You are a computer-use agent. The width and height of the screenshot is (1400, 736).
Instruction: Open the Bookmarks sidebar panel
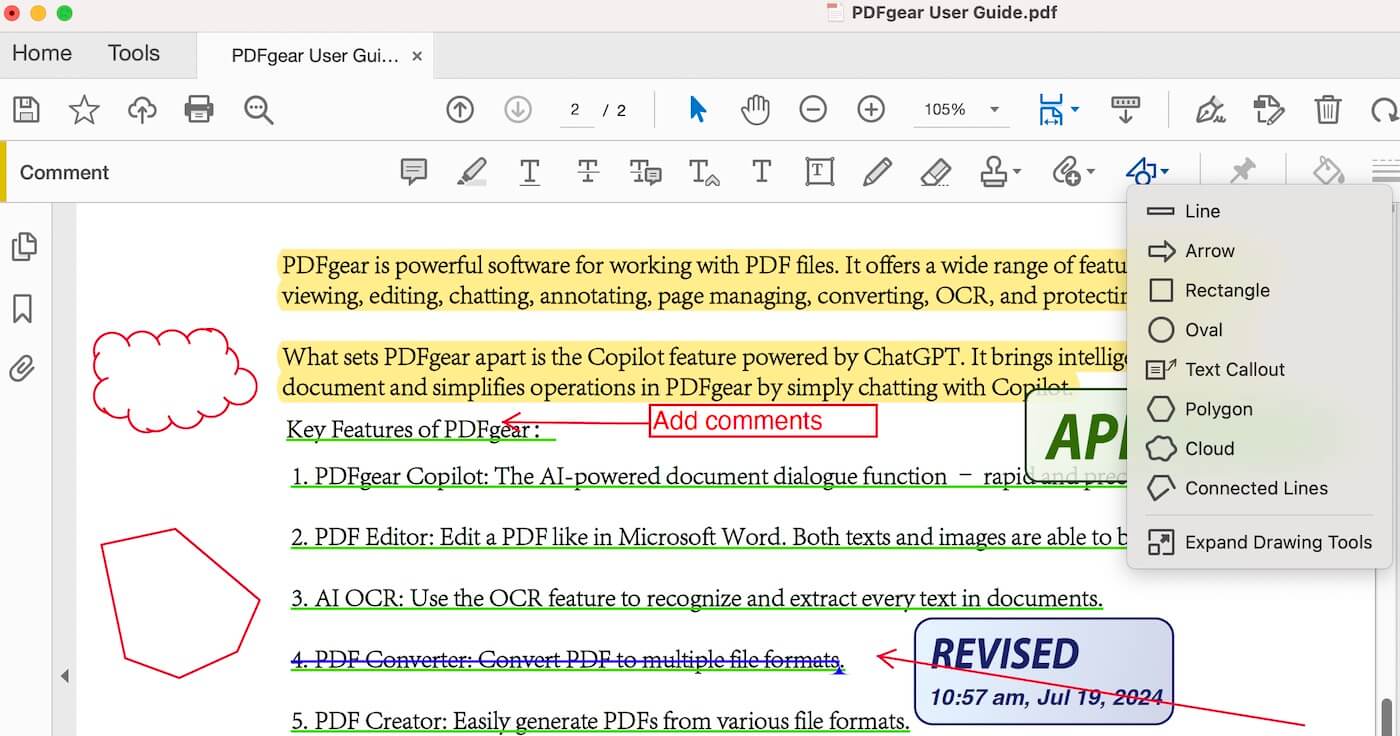24,309
